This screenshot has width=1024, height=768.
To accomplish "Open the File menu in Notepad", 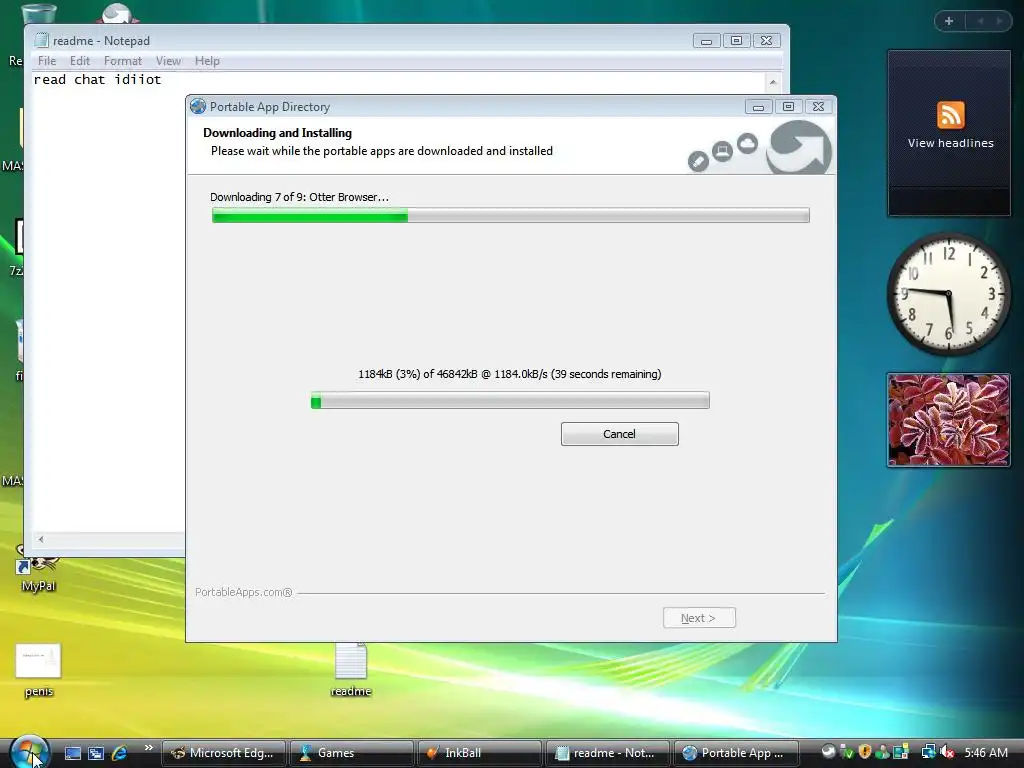I will (47, 61).
